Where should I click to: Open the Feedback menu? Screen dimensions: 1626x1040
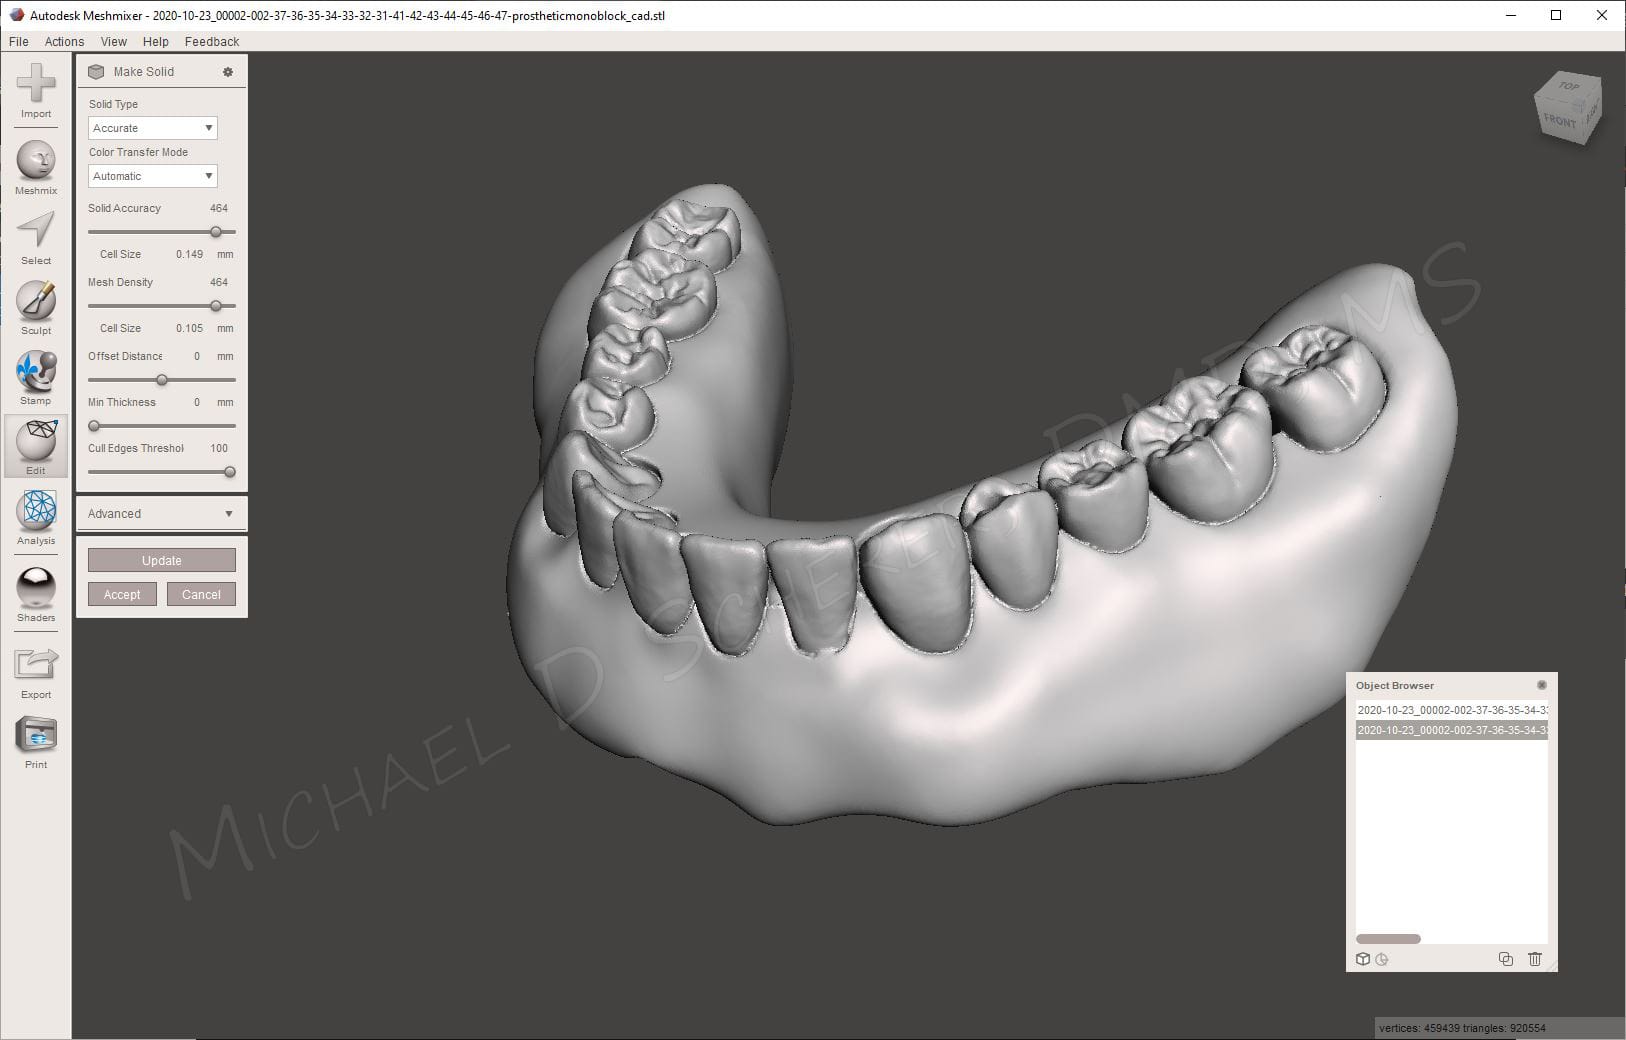coord(212,42)
